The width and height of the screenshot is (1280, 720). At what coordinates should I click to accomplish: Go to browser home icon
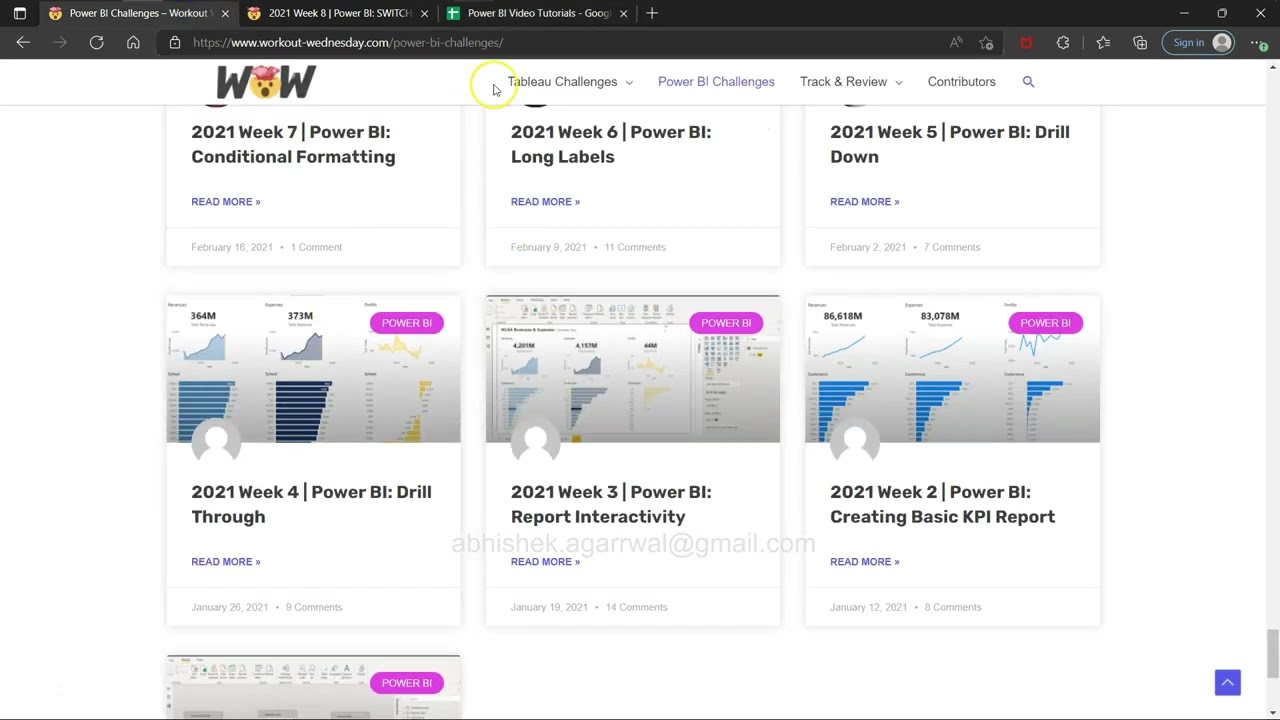click(x=133, y=42)
